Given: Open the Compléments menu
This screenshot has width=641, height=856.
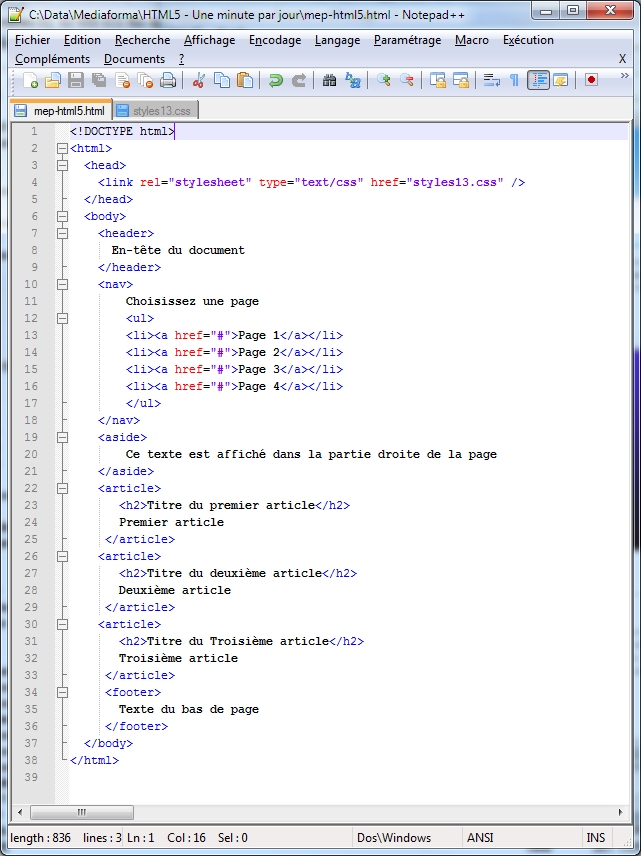Looking at the screenshot, I should point(52,59).
